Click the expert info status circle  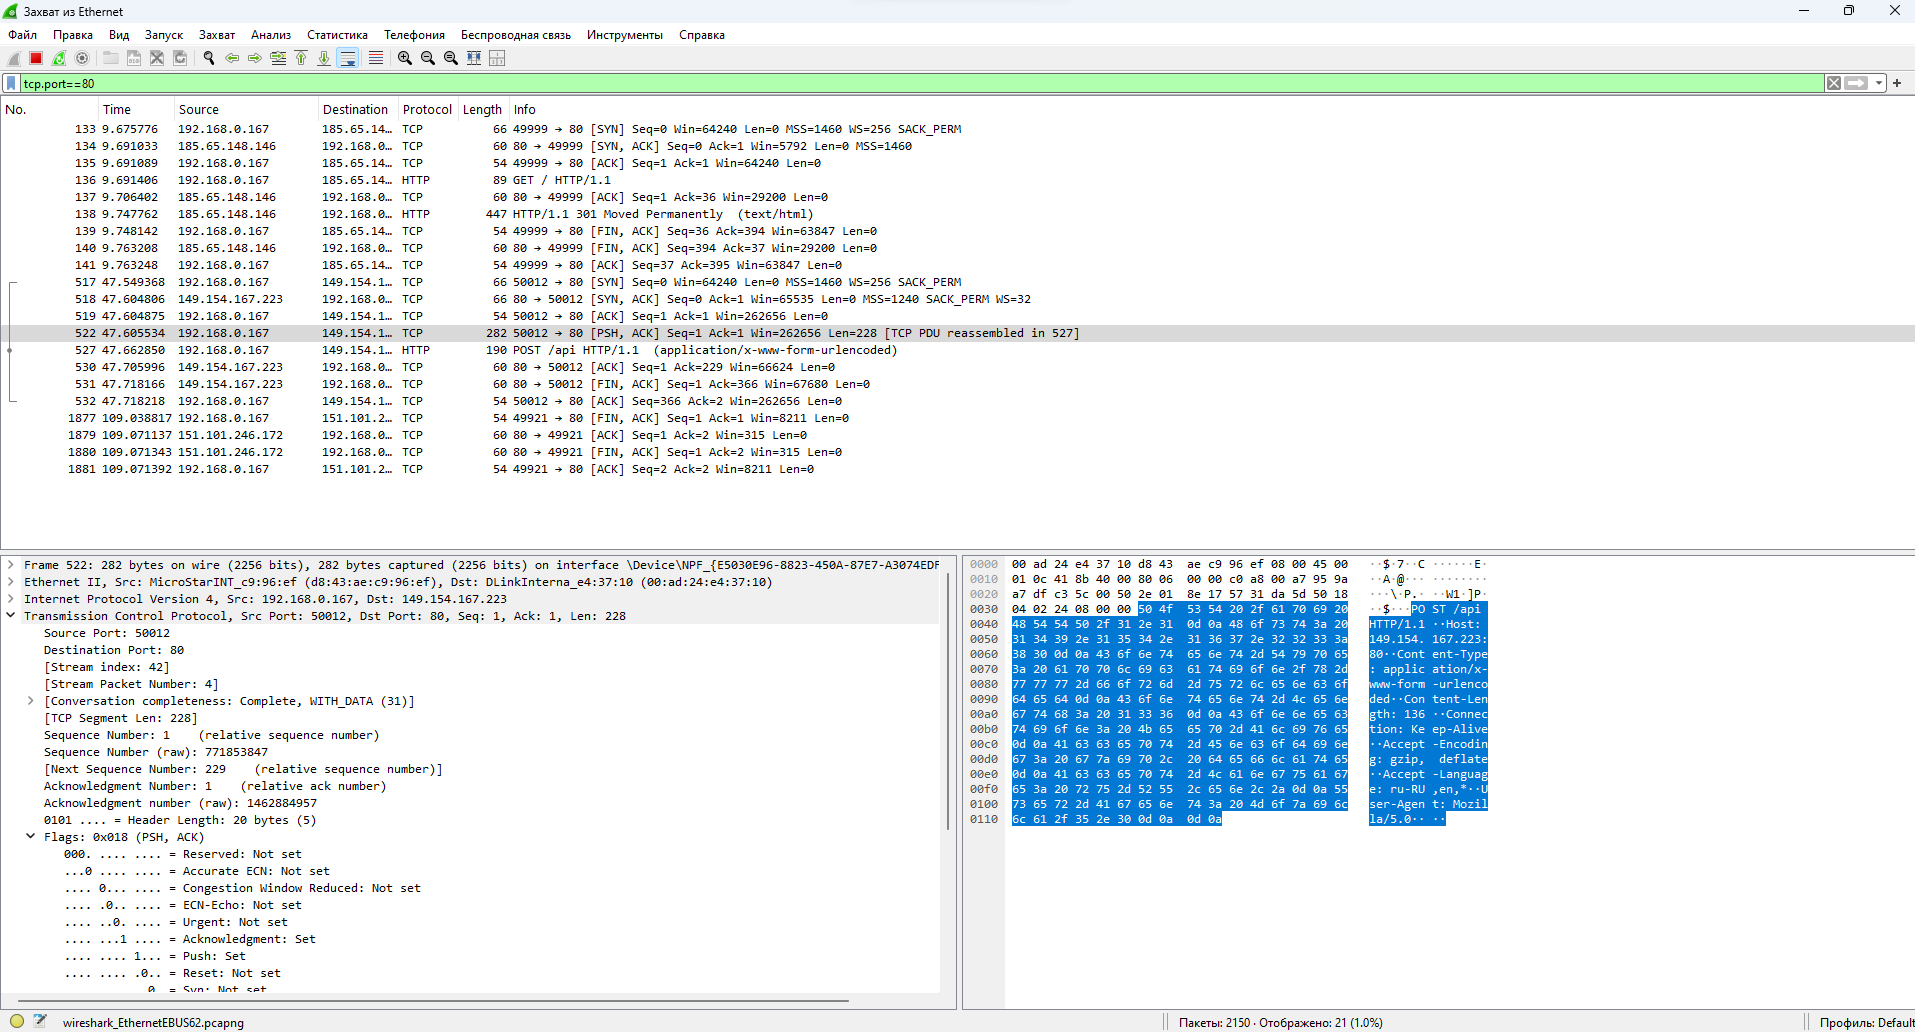pos(17,1021)
